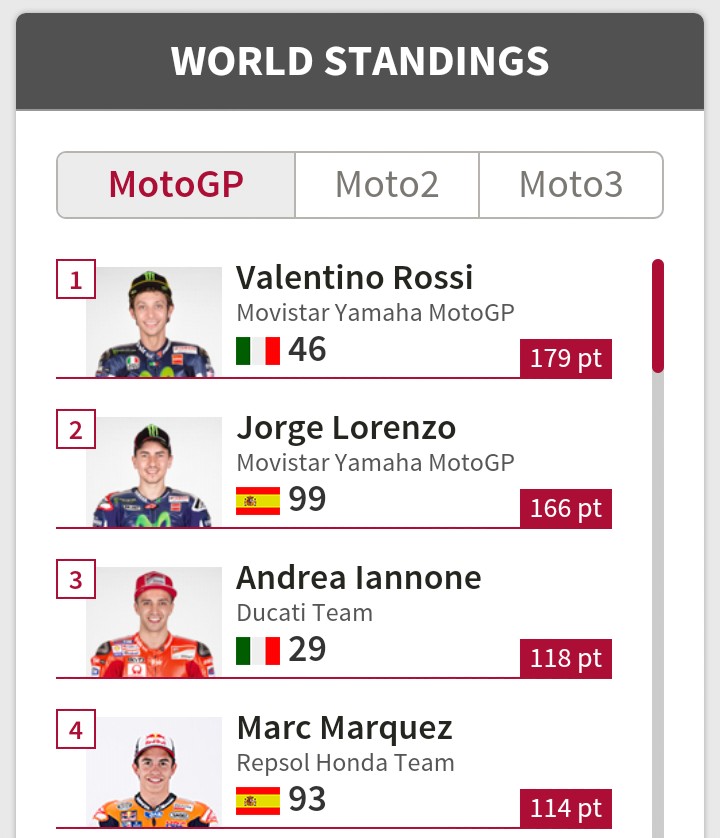Switch to the MotoGP tab
This screenshot has height=838, width=720.
point(176,185)
